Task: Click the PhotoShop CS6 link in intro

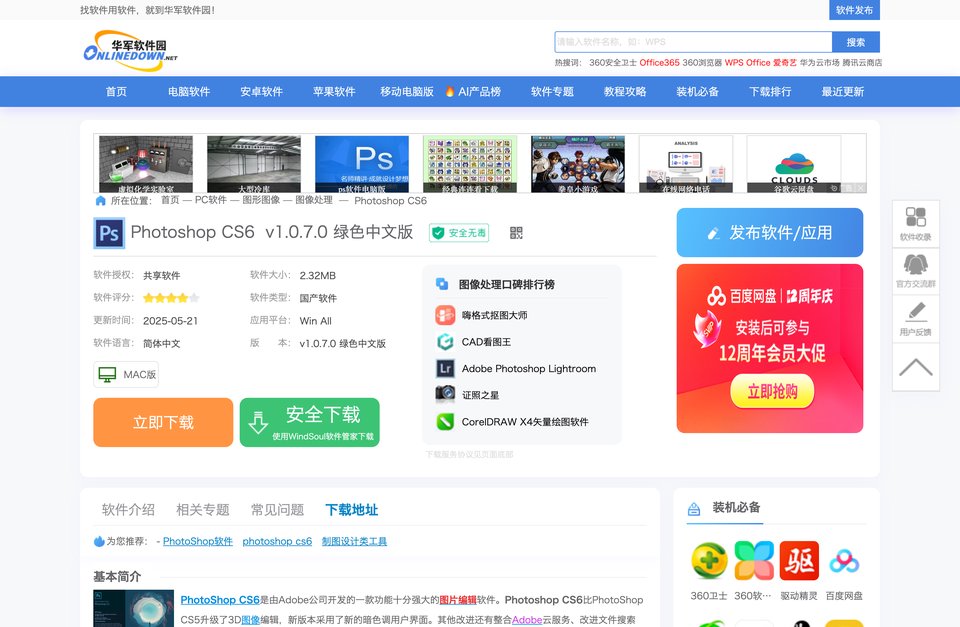Action: 220,600
